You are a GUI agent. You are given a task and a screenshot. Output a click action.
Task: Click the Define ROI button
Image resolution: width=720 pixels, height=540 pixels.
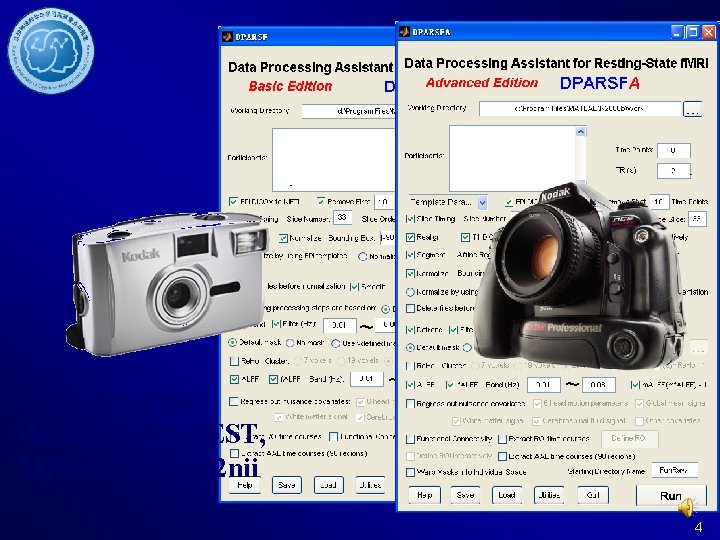pos(629,439)
